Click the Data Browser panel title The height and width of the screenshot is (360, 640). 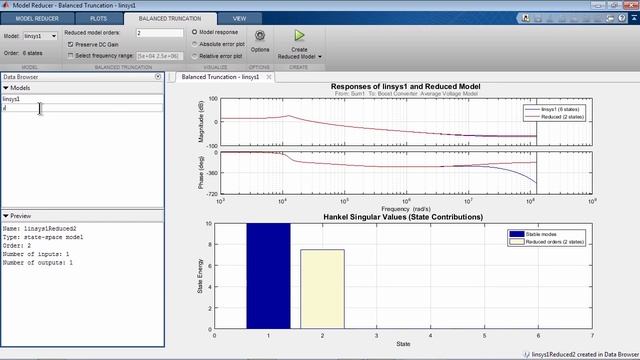coord(20,77)
